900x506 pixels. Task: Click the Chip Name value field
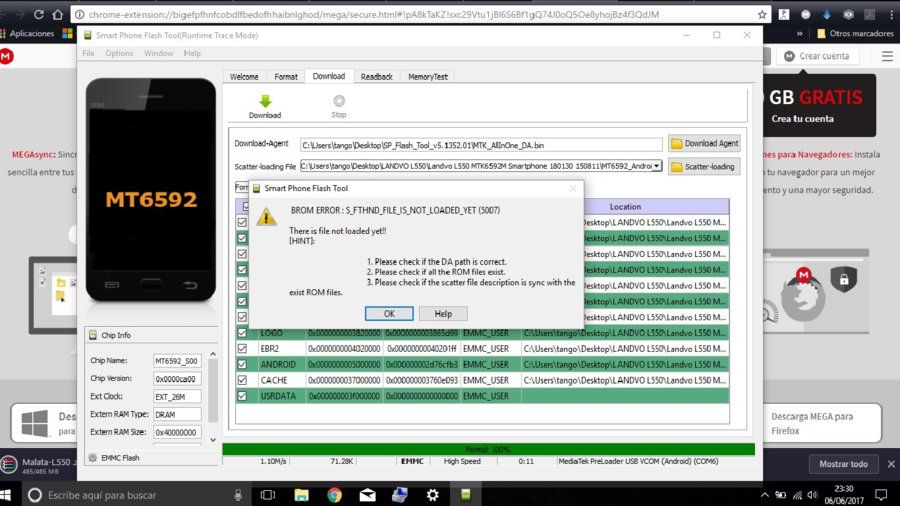(177, 361)
